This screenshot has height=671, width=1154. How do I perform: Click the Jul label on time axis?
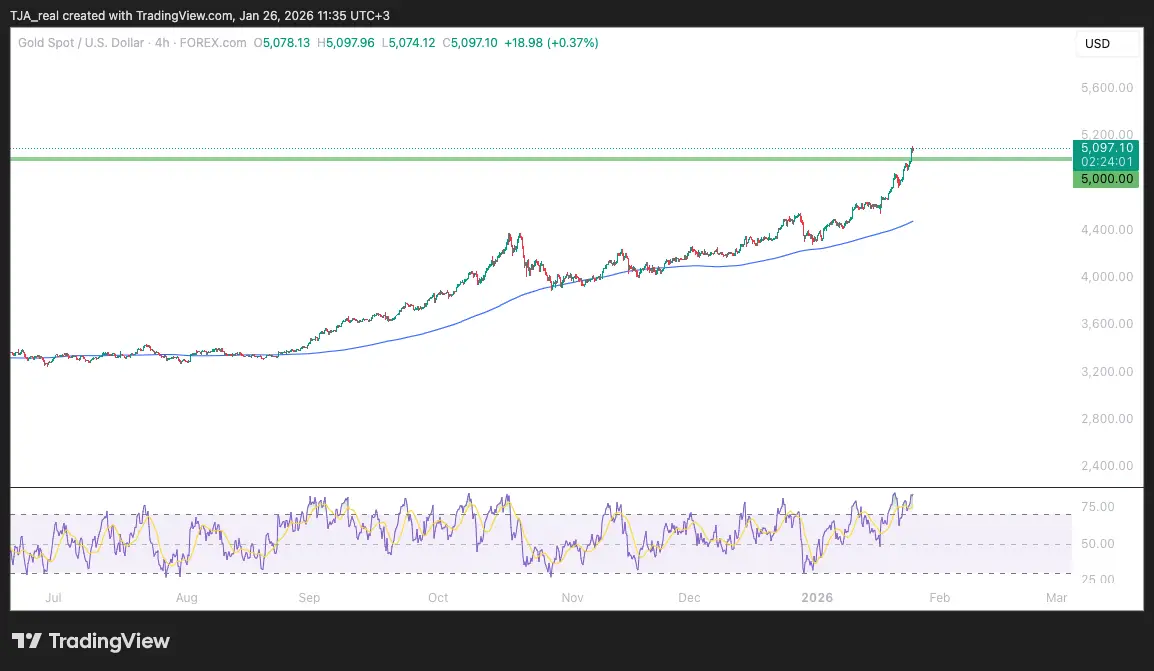pyautogui.click(x=54, y=598)
